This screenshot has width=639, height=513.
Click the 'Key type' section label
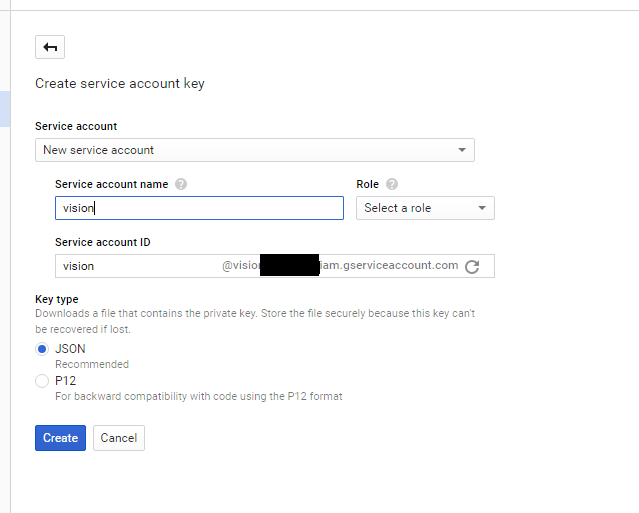57,299
